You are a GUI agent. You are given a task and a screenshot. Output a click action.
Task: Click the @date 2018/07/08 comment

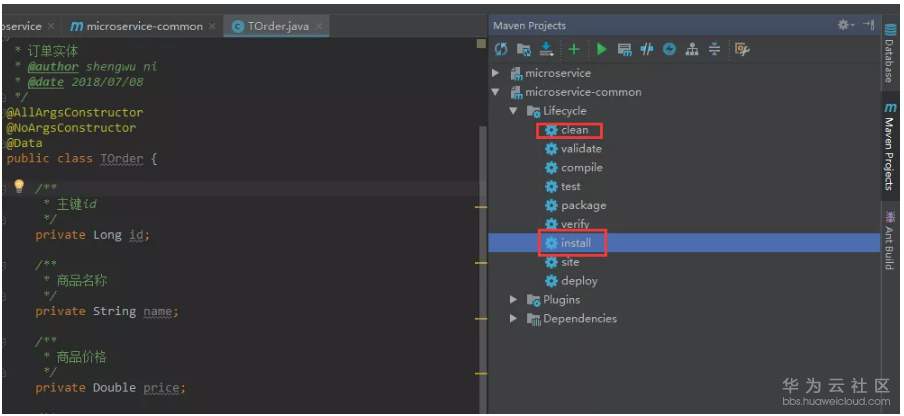coord(85,82)
